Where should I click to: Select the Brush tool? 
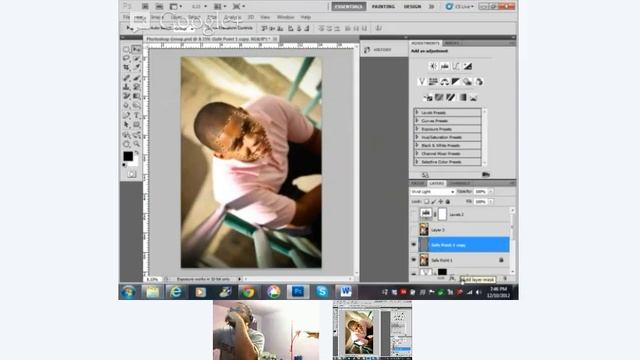click(x=136, y=78)
